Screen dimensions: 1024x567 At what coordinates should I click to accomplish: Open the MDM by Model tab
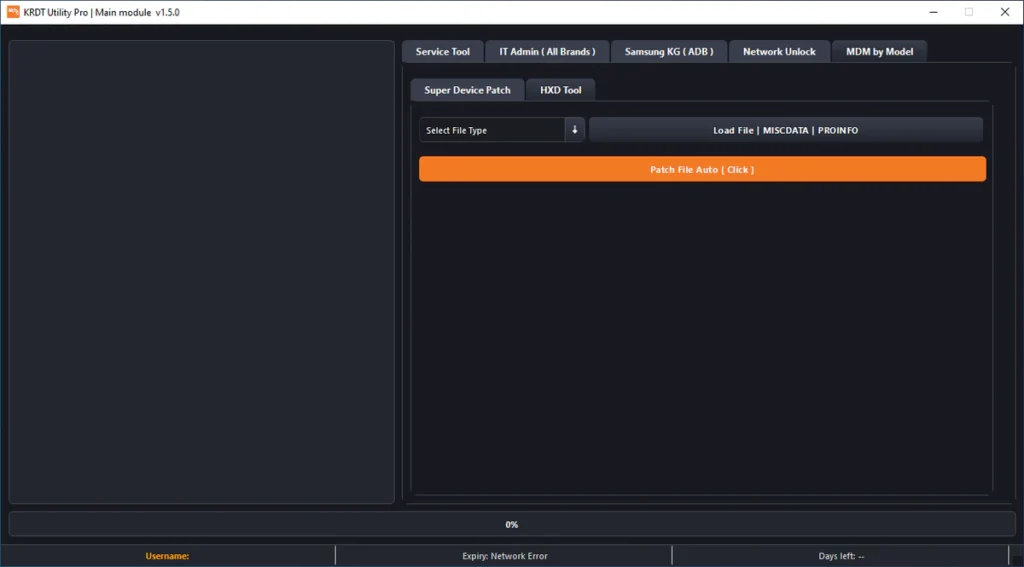879,52
